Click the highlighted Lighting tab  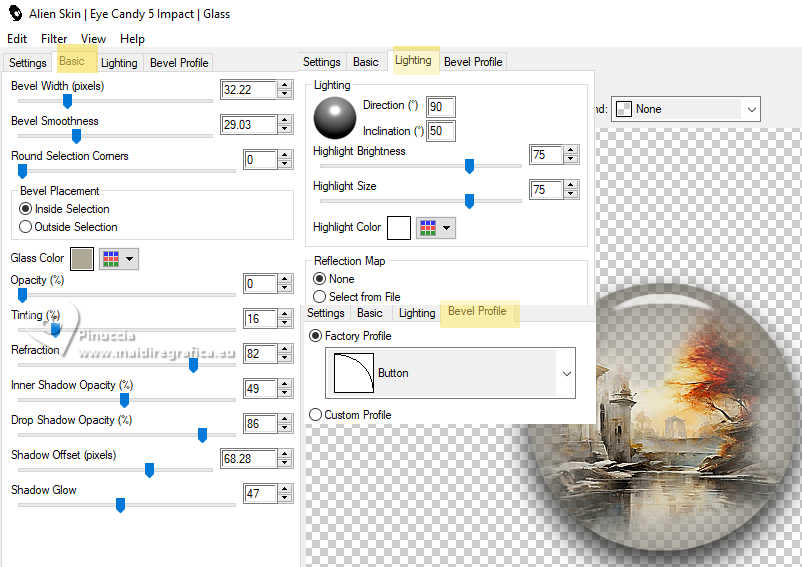click(x=413, y=60)
